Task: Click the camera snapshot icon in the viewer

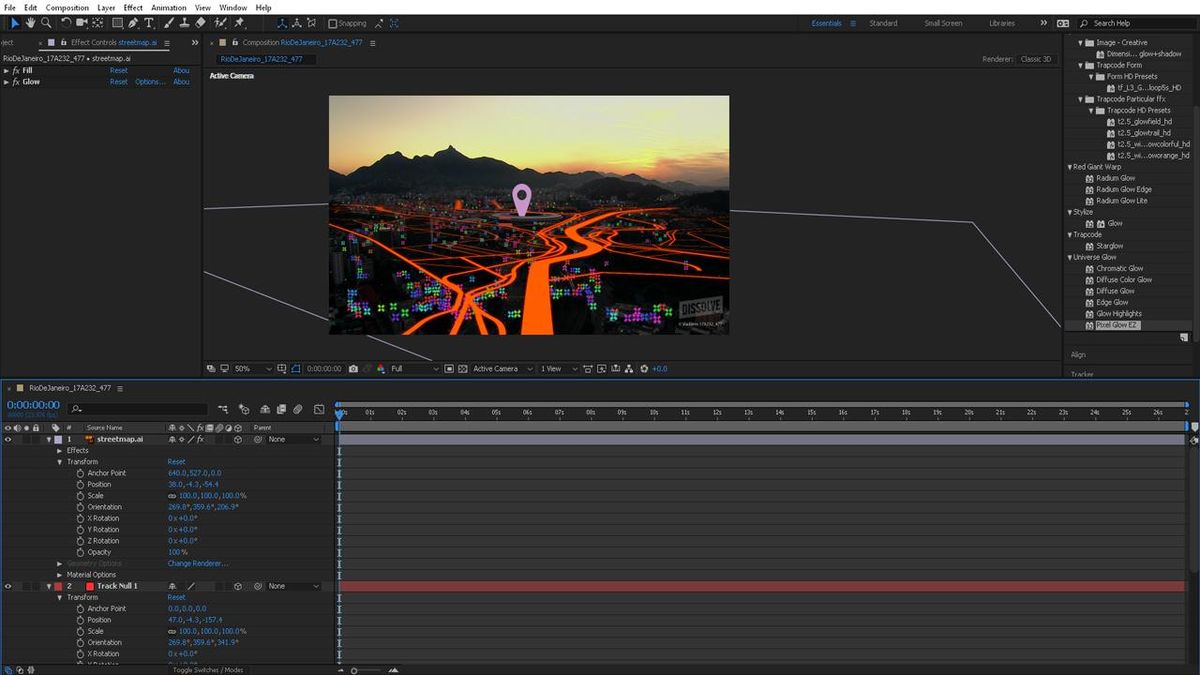Action: pos(353,368)
